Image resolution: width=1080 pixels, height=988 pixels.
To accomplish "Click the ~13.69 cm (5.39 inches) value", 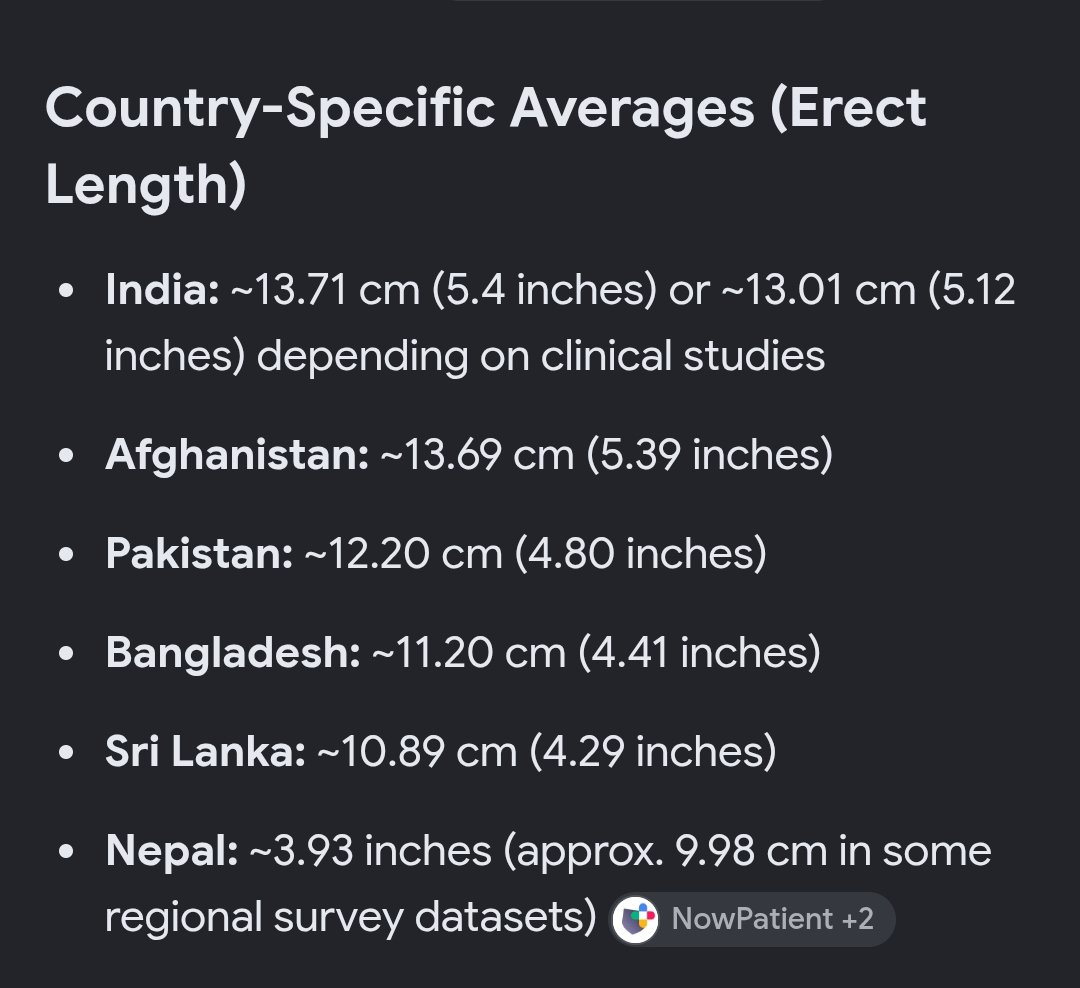I will pos(606,455).
